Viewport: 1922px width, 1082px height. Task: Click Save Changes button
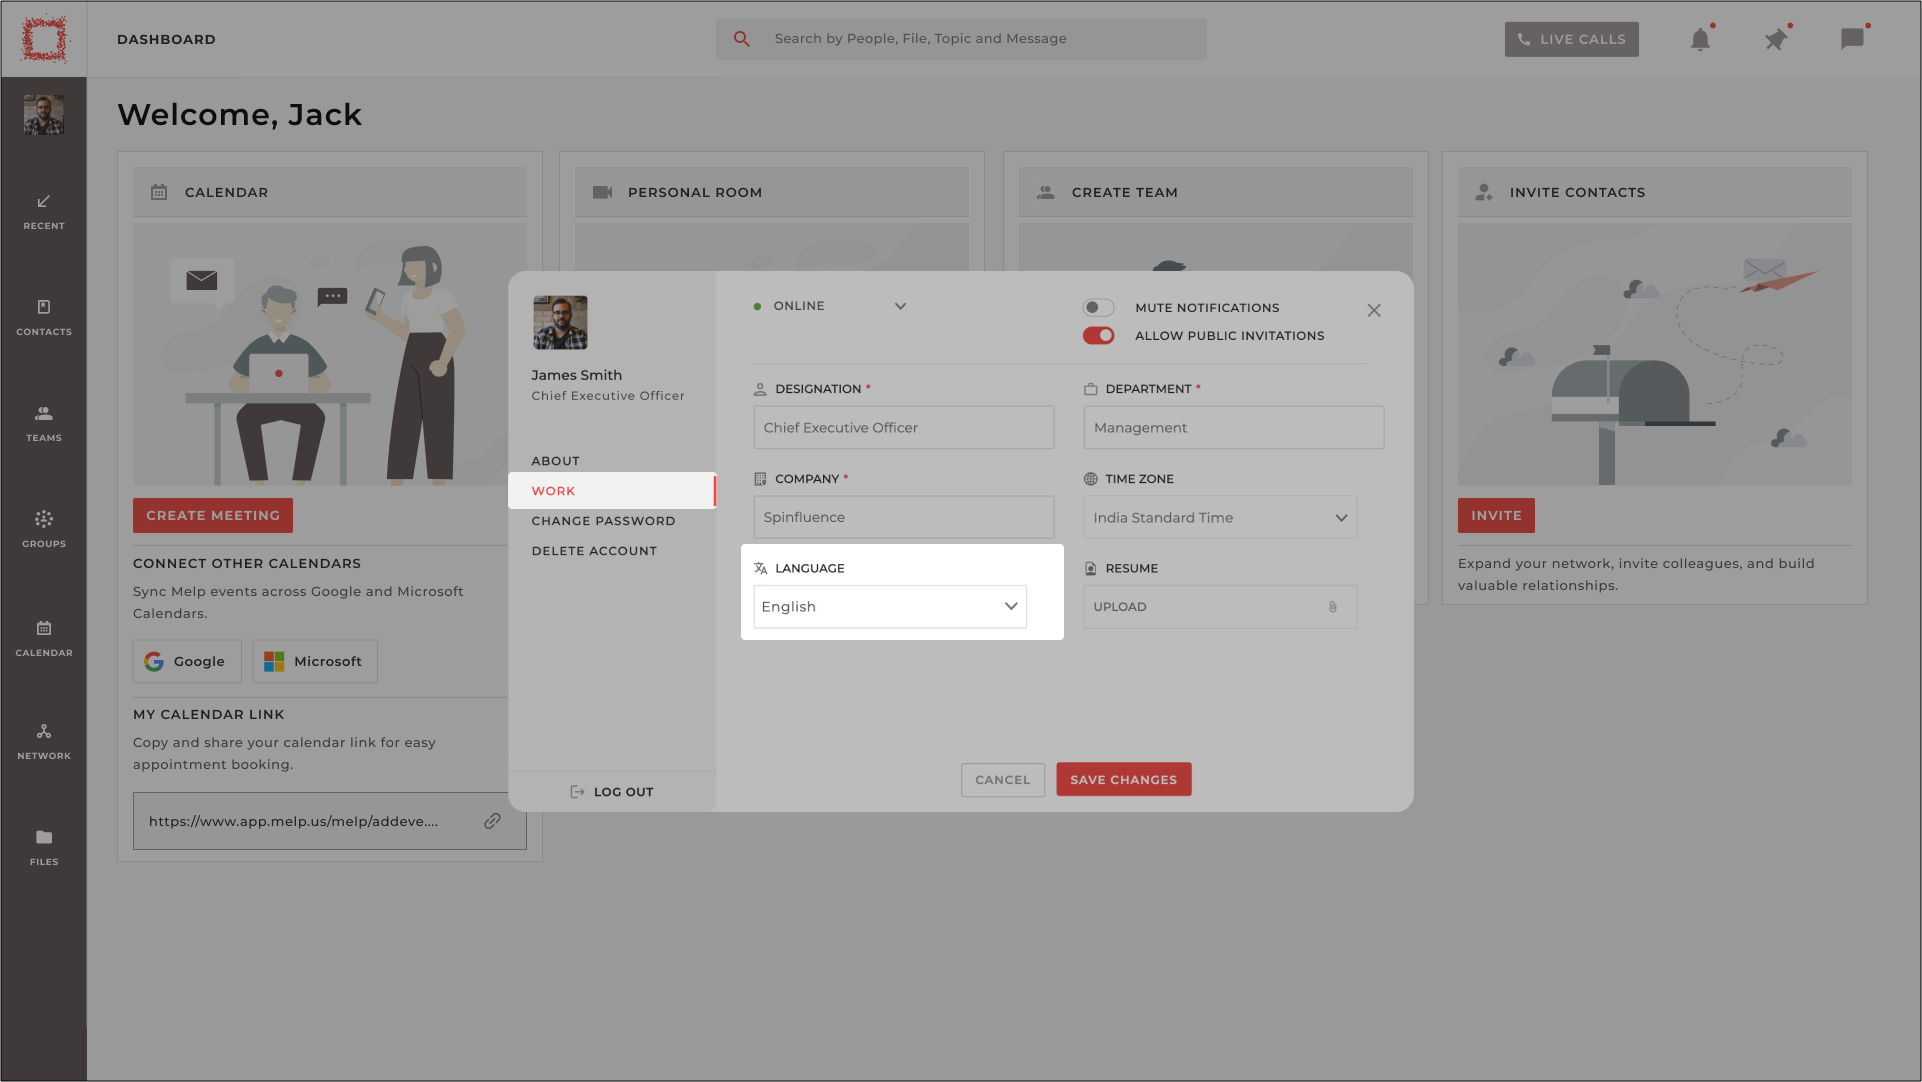[1124, 780]
